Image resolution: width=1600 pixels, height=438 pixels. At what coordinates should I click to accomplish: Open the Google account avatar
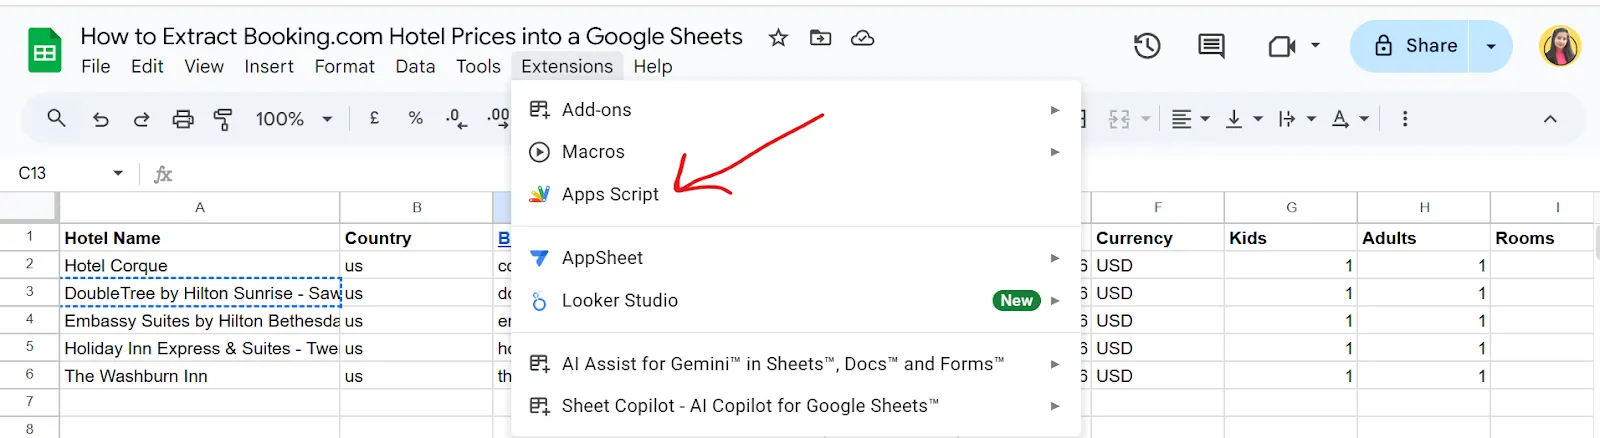tap(1560, 46)
